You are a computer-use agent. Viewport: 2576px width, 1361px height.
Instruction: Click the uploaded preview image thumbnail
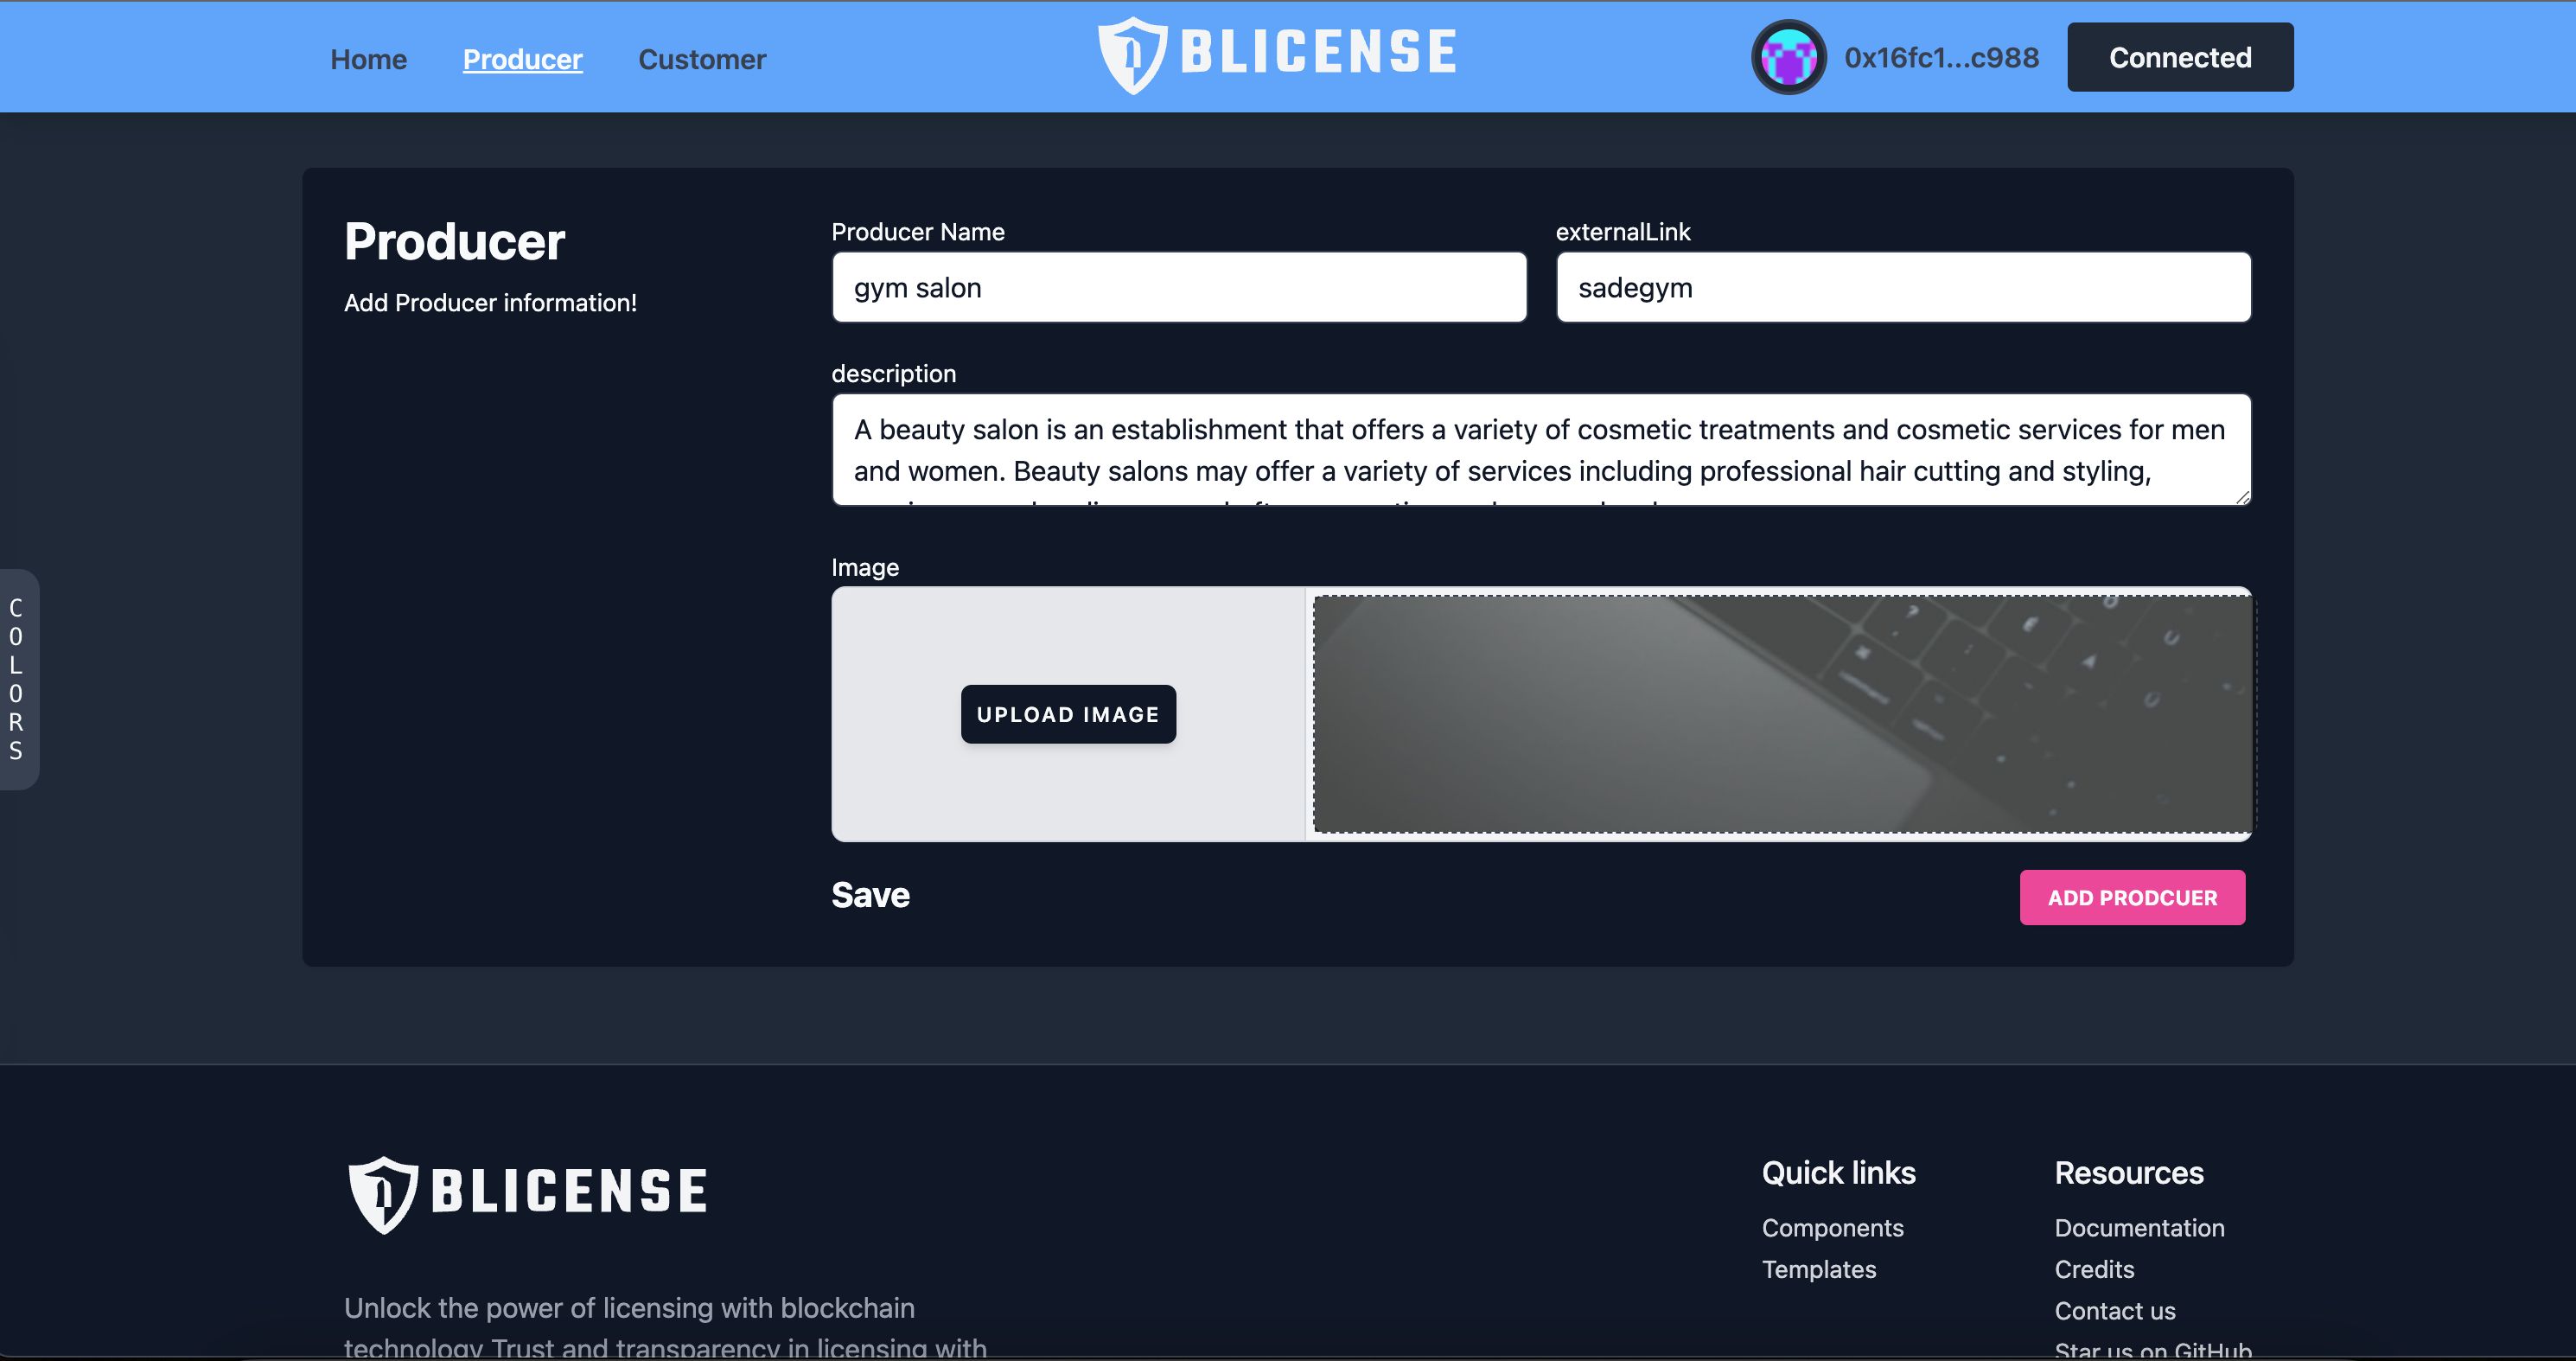[x=1782, y=713]
